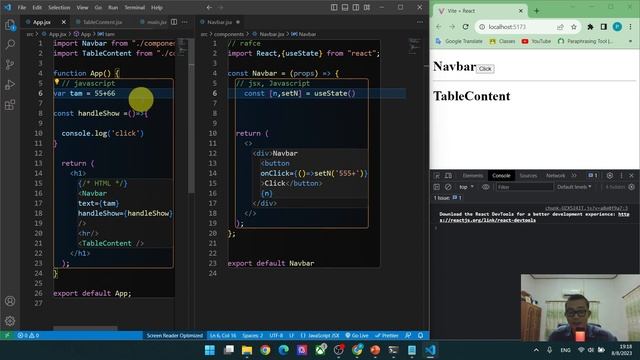Open the Manage gear in activity bar
This screenshot has height=360, width=640.
10,321
